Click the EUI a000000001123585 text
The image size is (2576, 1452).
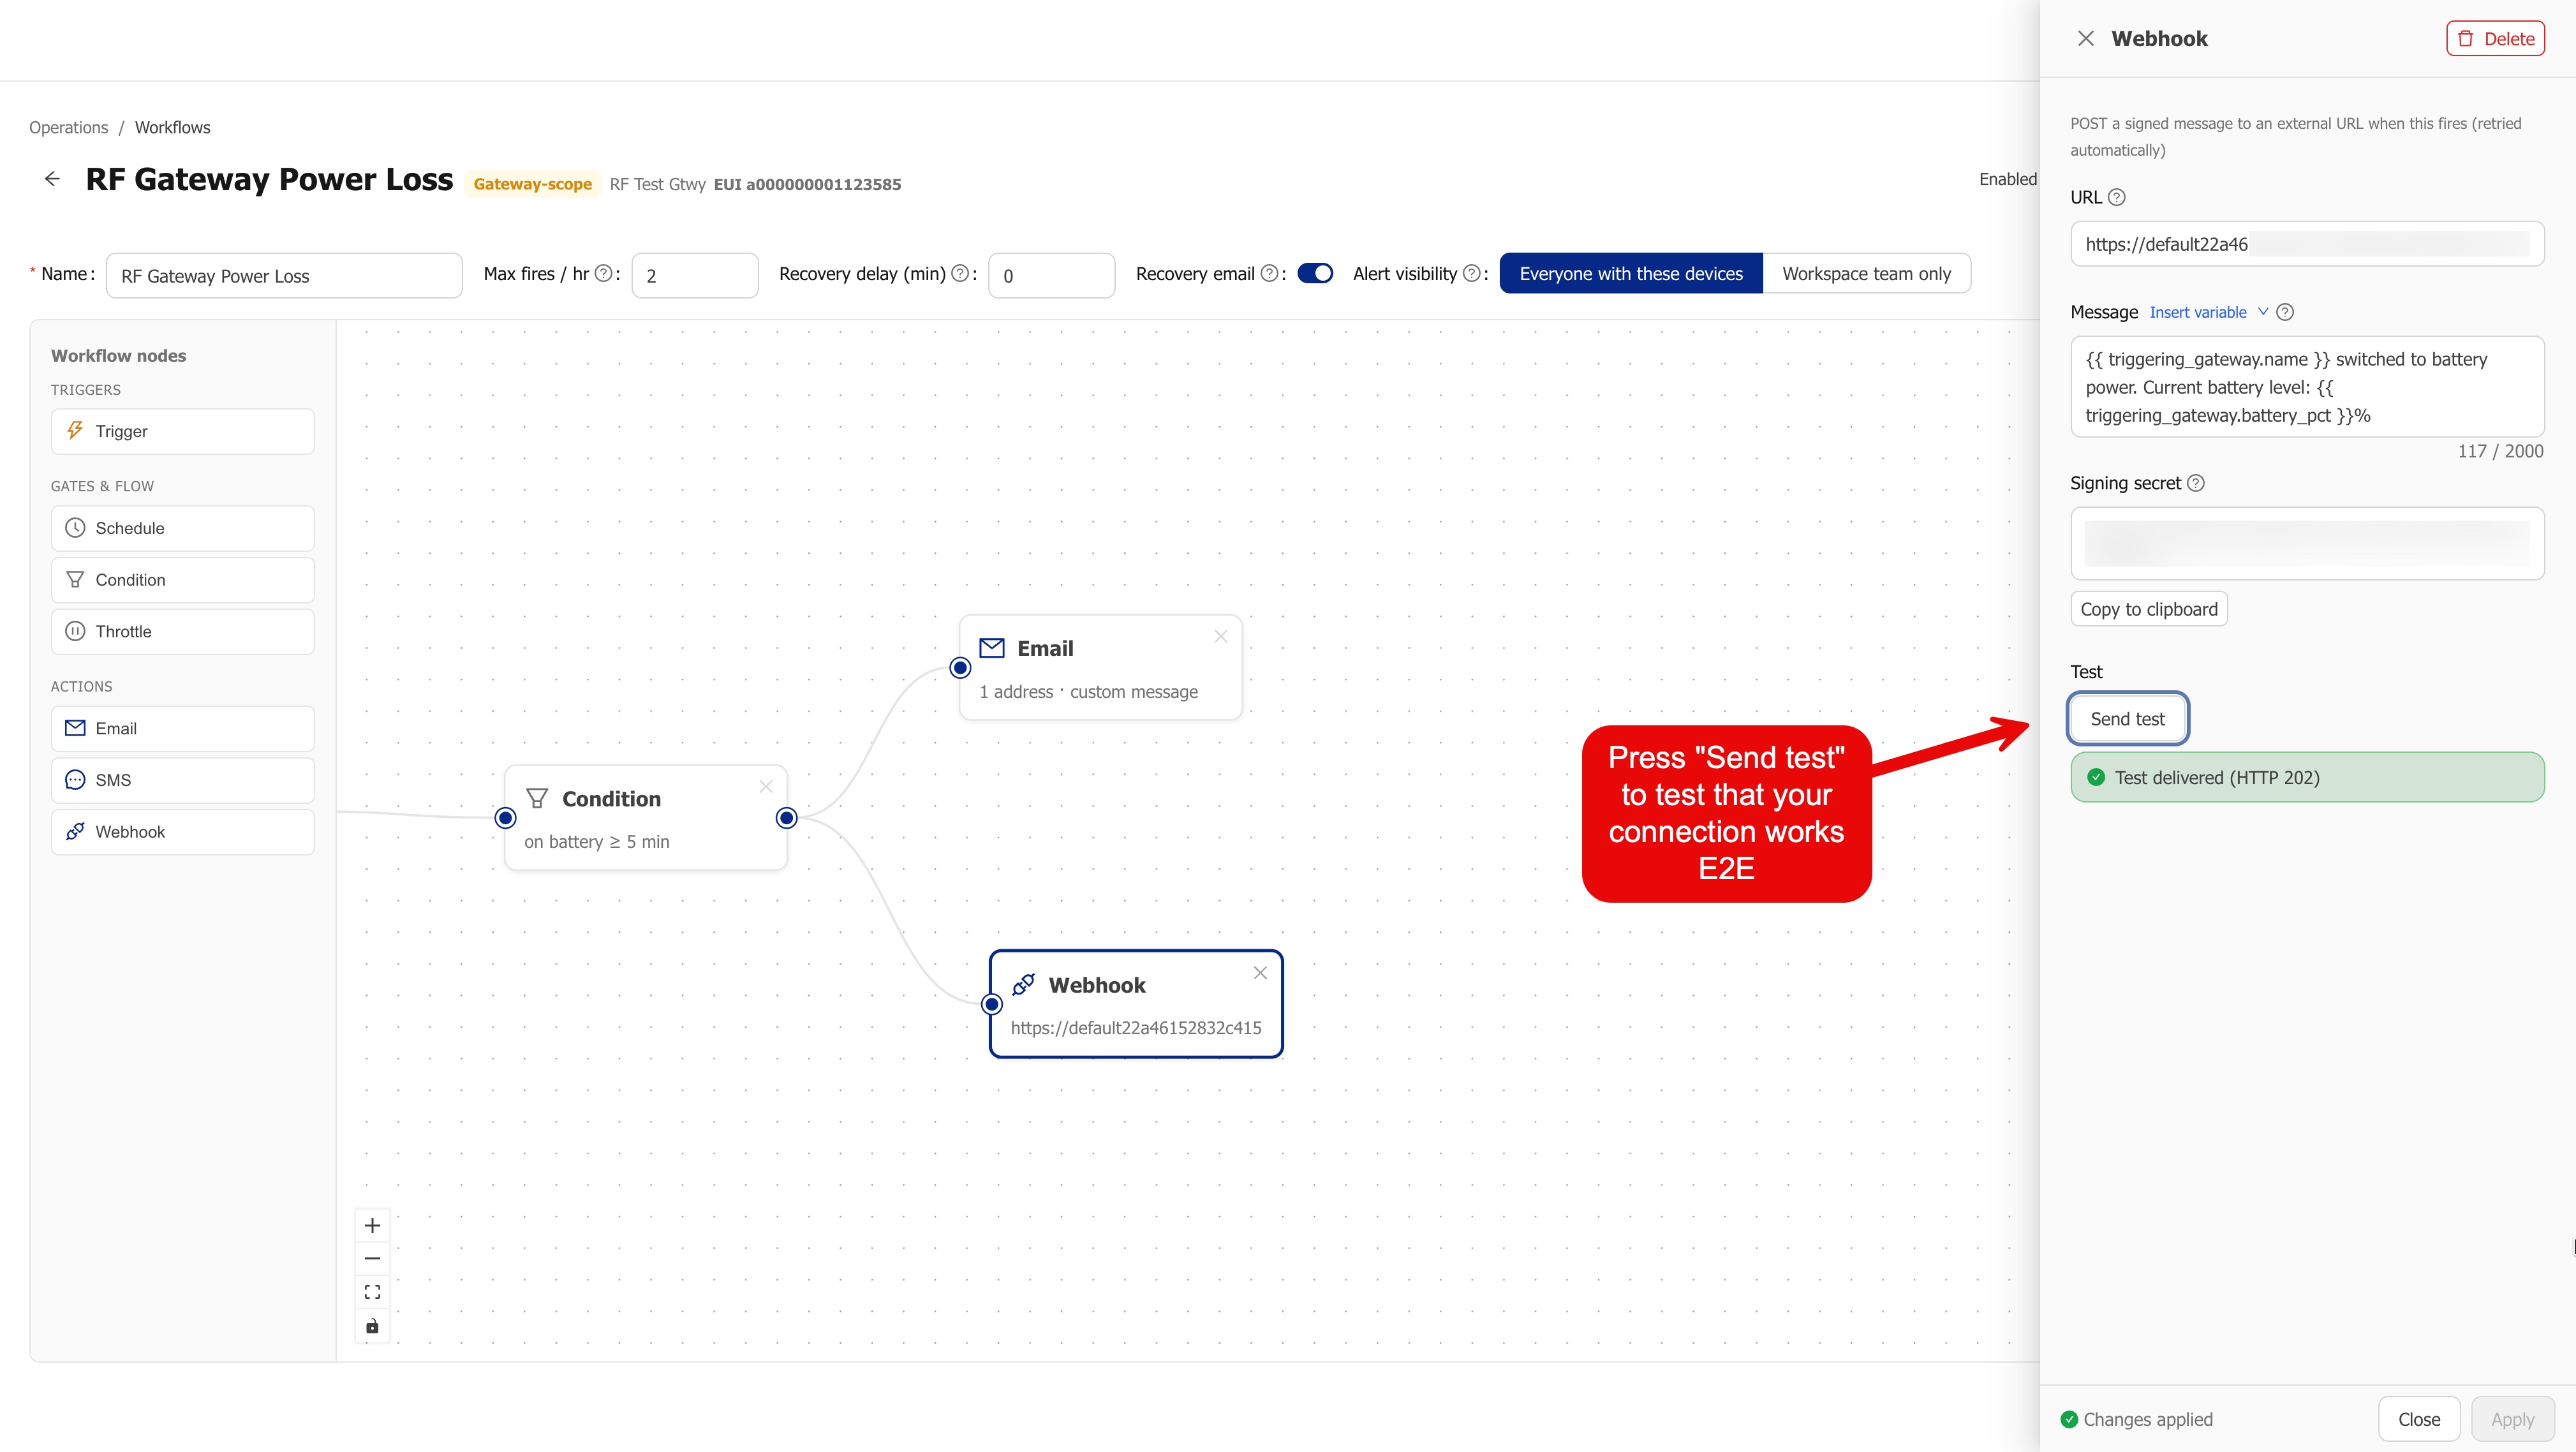[807, 185]
